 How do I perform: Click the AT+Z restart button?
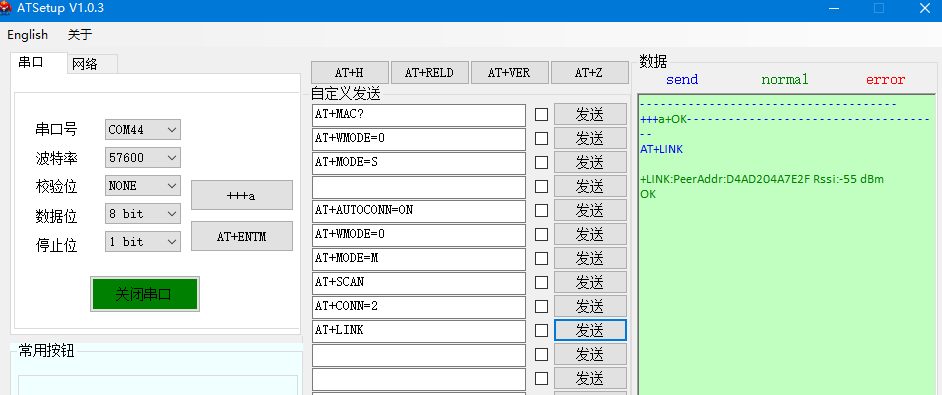tap(589, 73)
